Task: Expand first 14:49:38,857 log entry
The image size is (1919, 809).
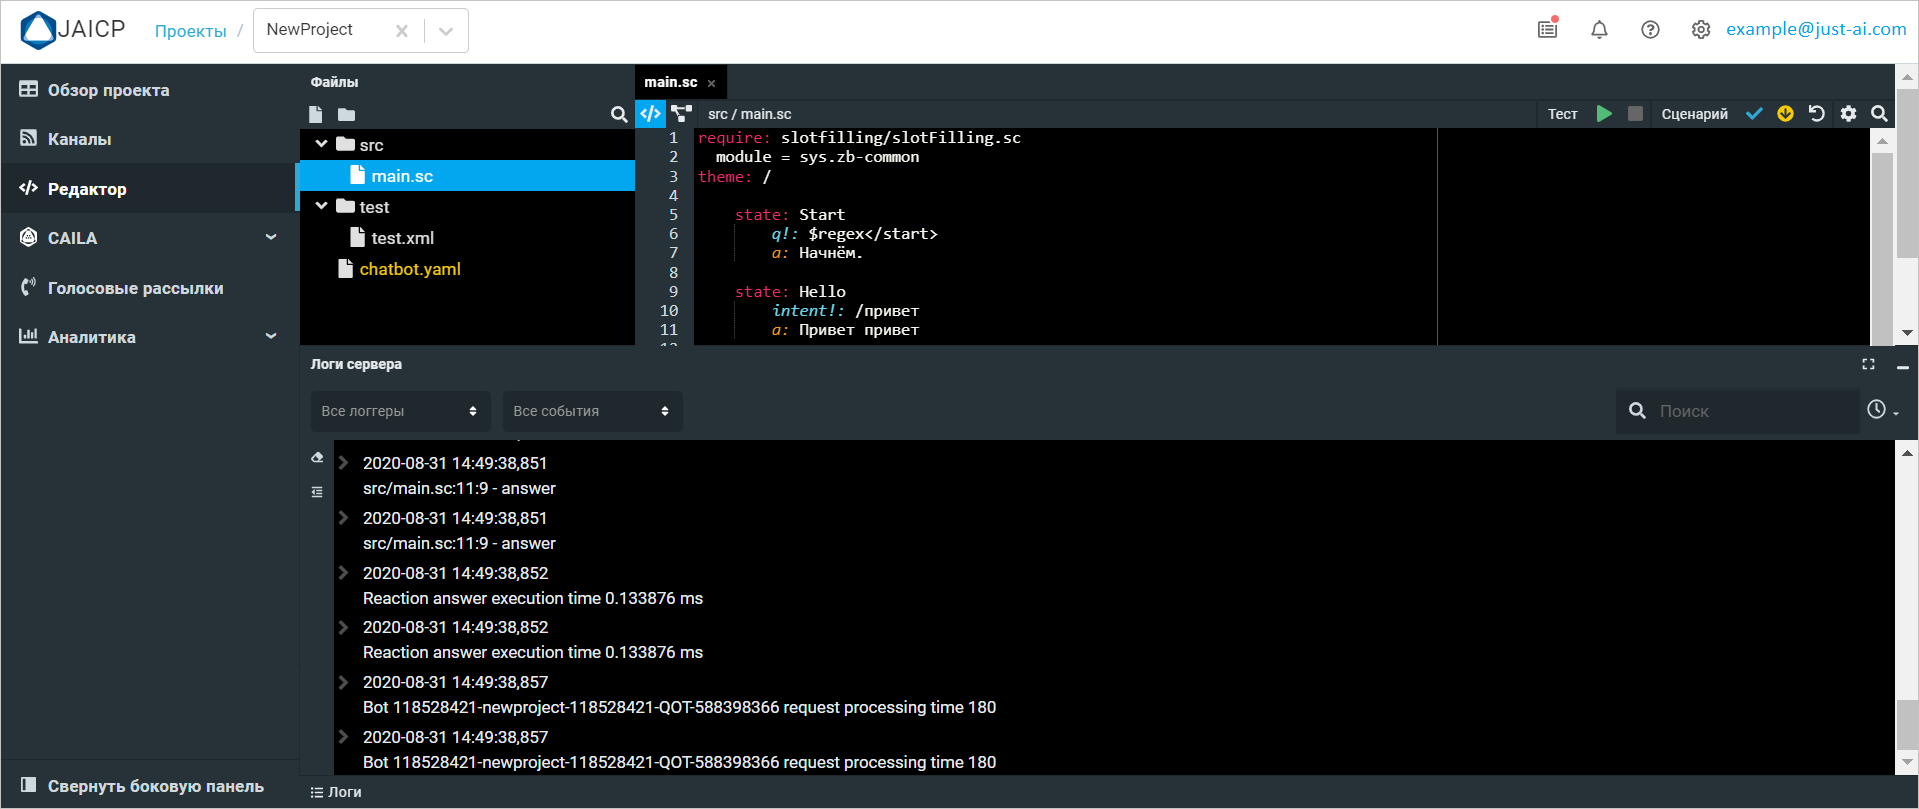Action: [x=343, y=681]
